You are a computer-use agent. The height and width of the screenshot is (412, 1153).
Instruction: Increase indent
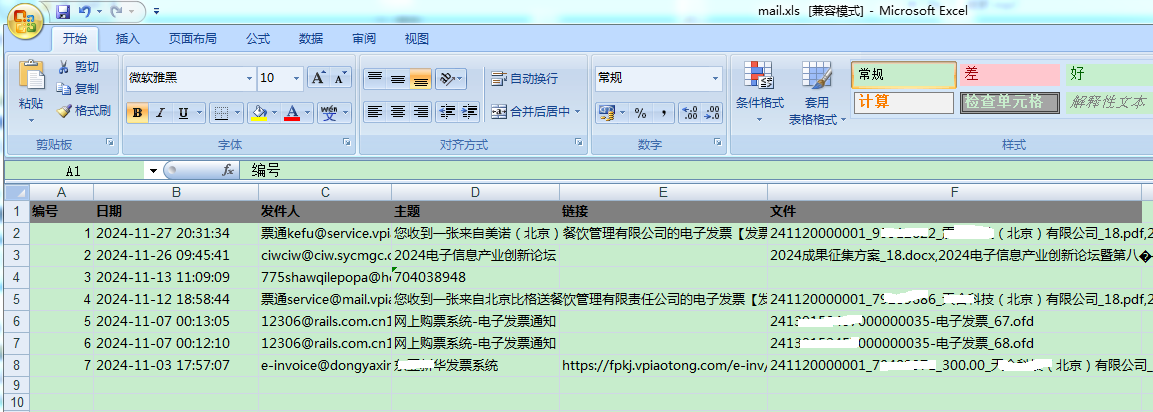tap(470, 113)
